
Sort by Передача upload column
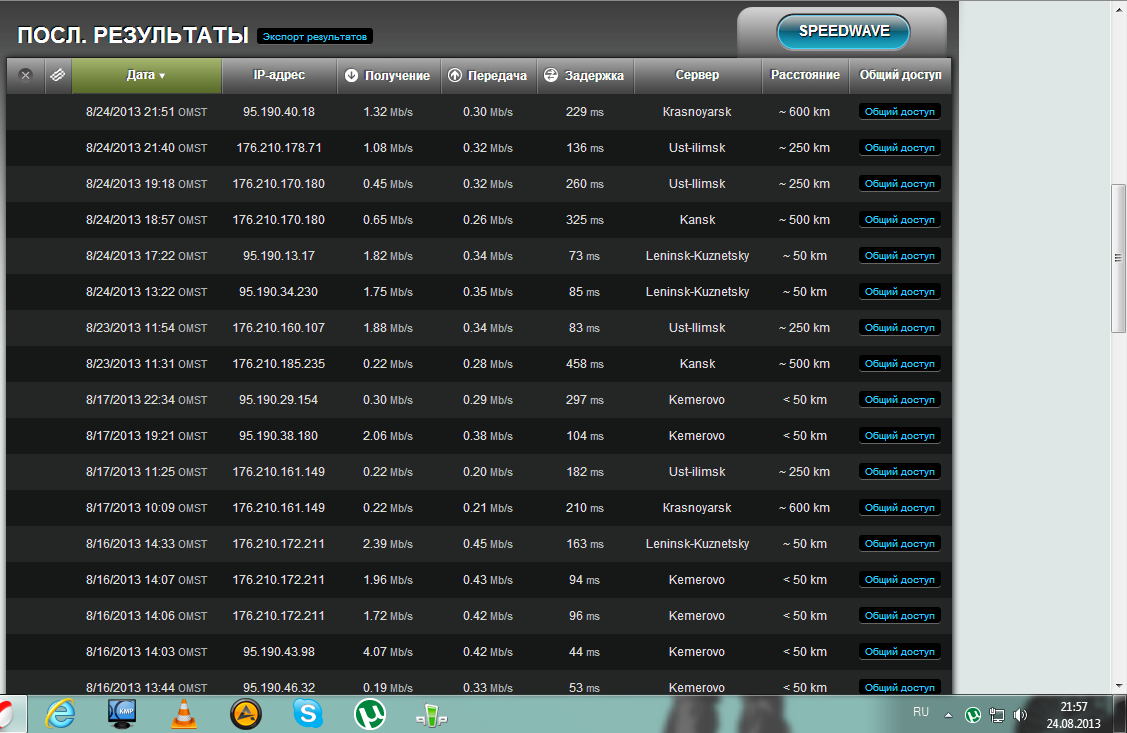tap(488, 75)
